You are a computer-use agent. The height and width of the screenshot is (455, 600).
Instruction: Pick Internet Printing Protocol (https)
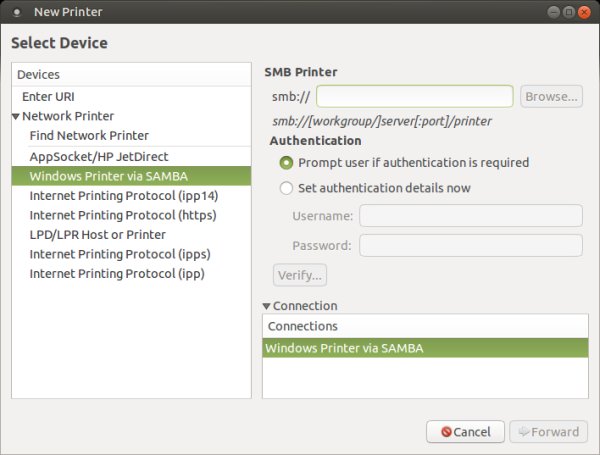coord(131,215)
